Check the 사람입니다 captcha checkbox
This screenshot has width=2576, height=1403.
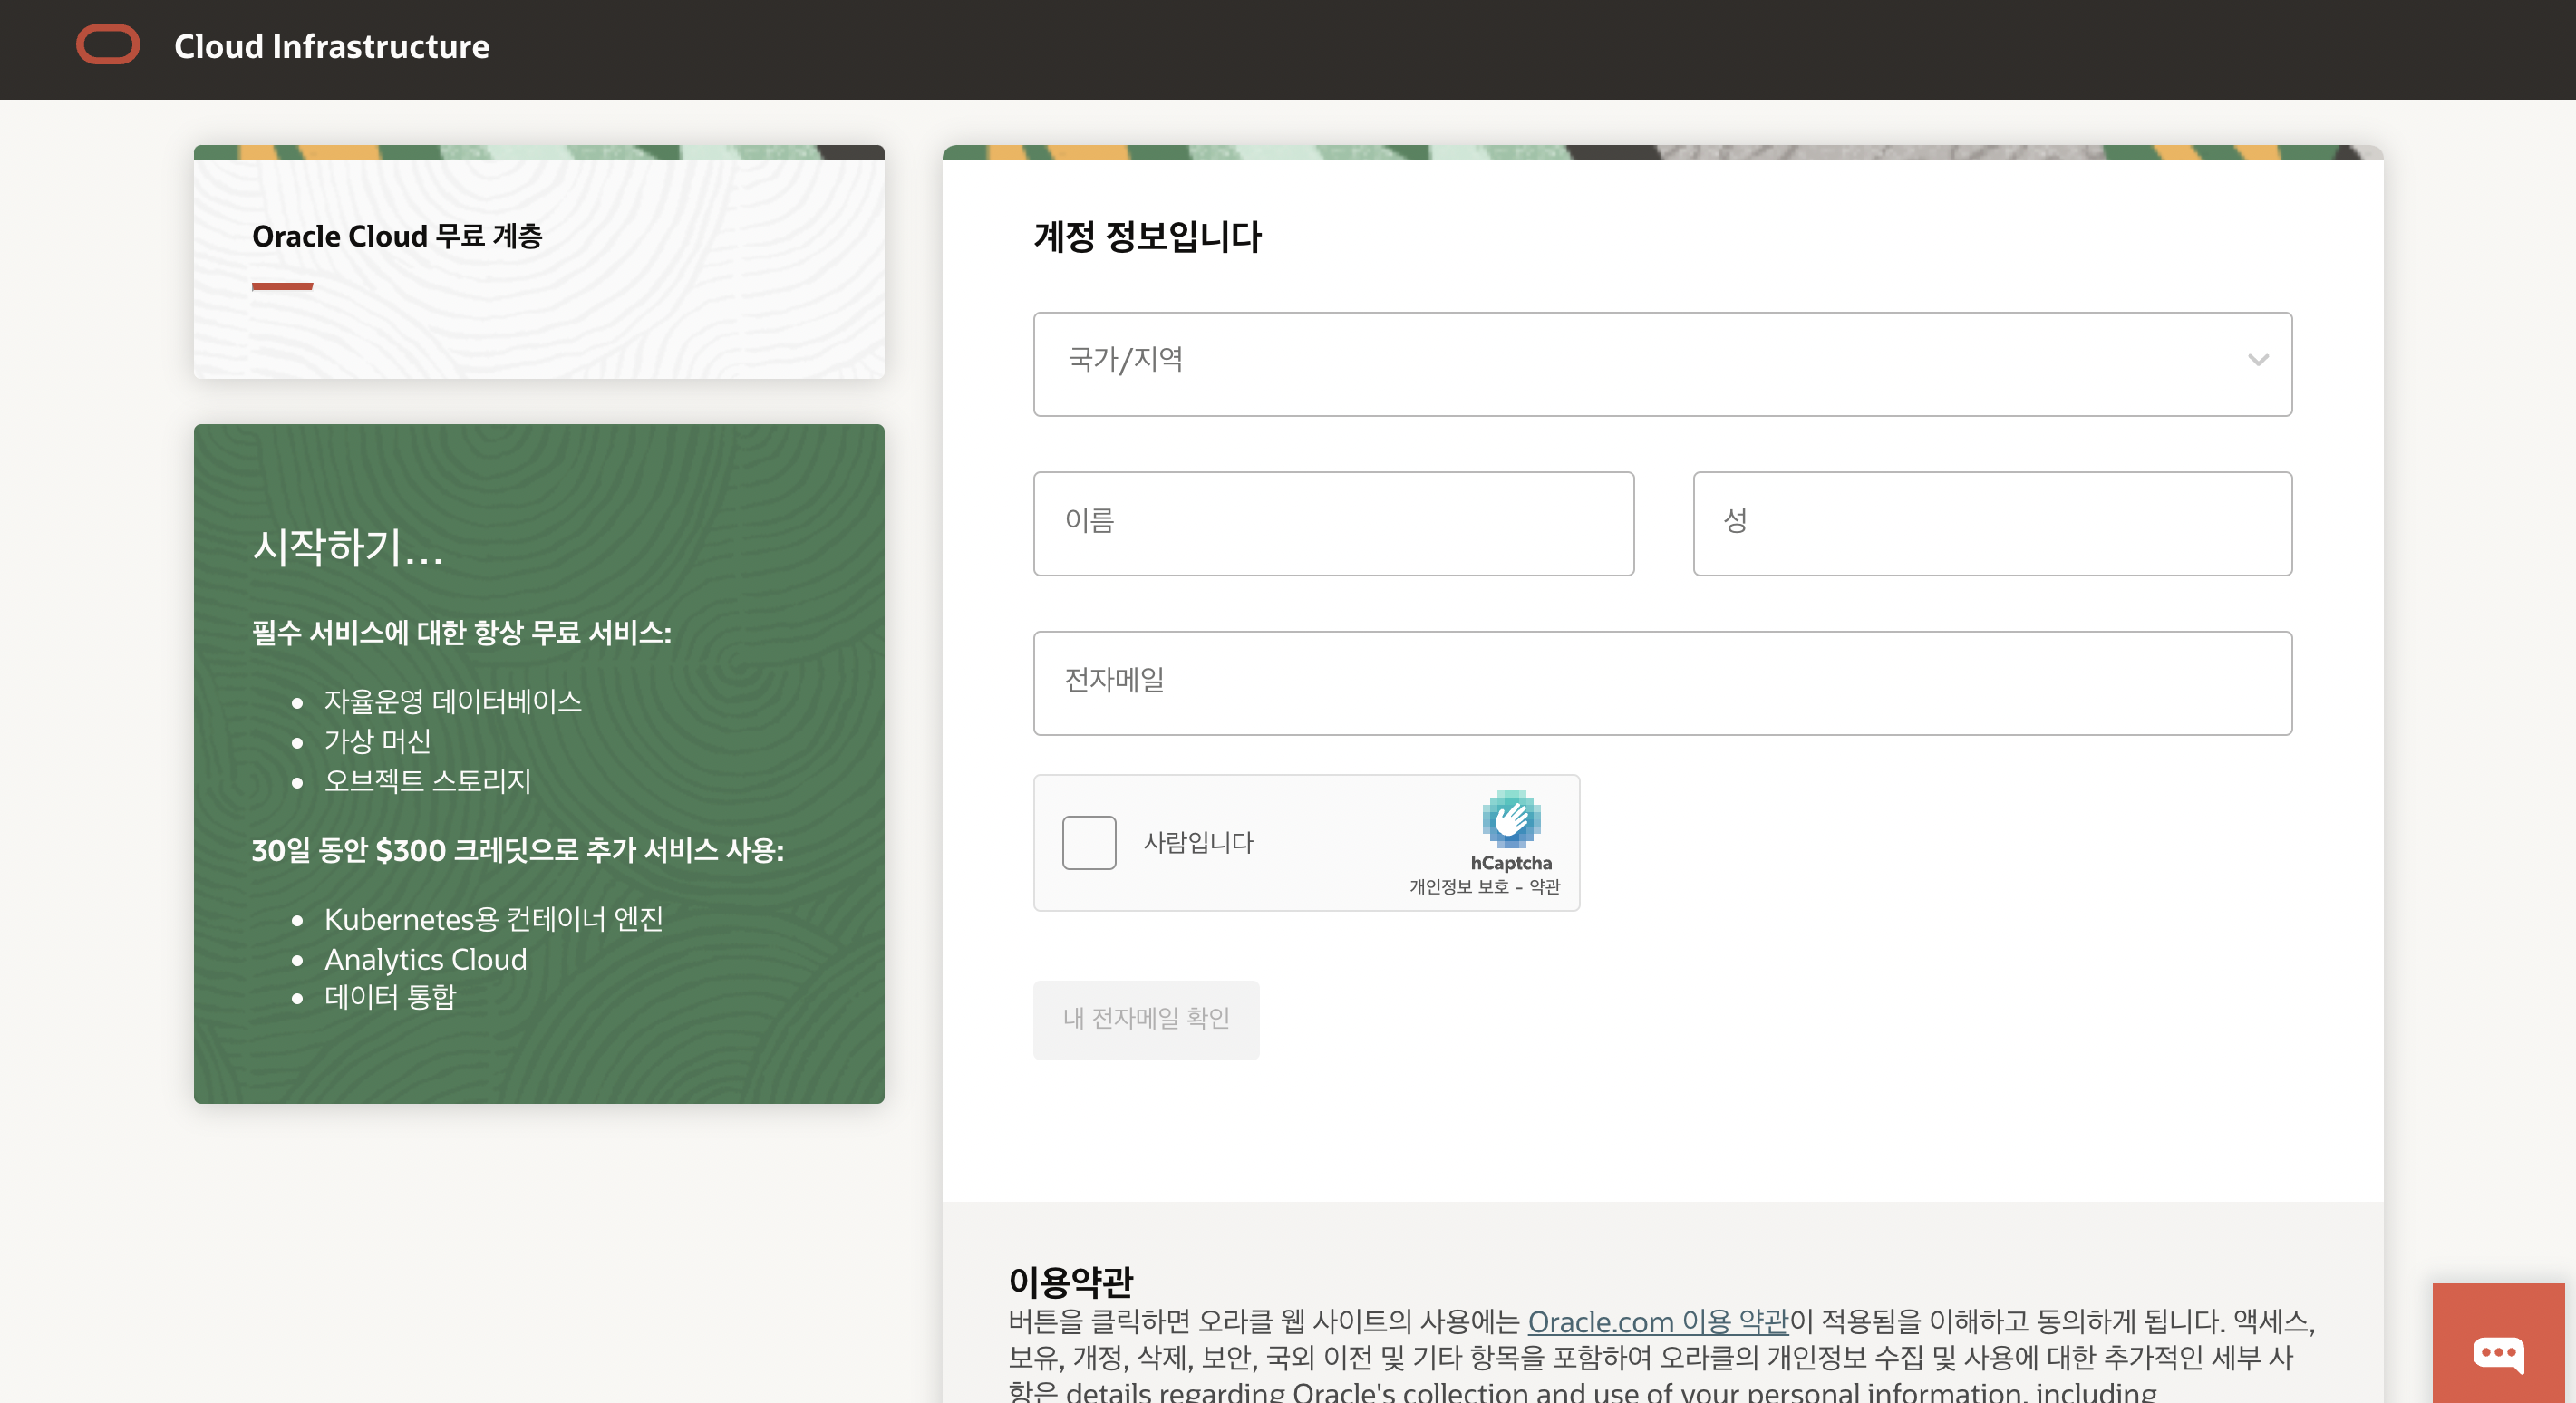tap(1089, 842)
